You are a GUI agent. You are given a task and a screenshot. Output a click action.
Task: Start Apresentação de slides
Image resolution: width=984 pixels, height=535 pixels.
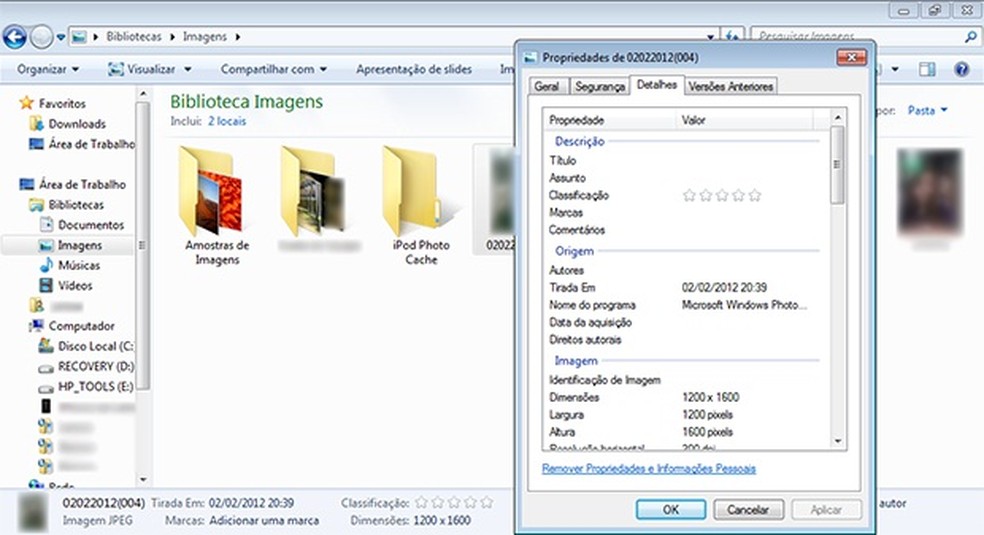click(x=414, y=69)
